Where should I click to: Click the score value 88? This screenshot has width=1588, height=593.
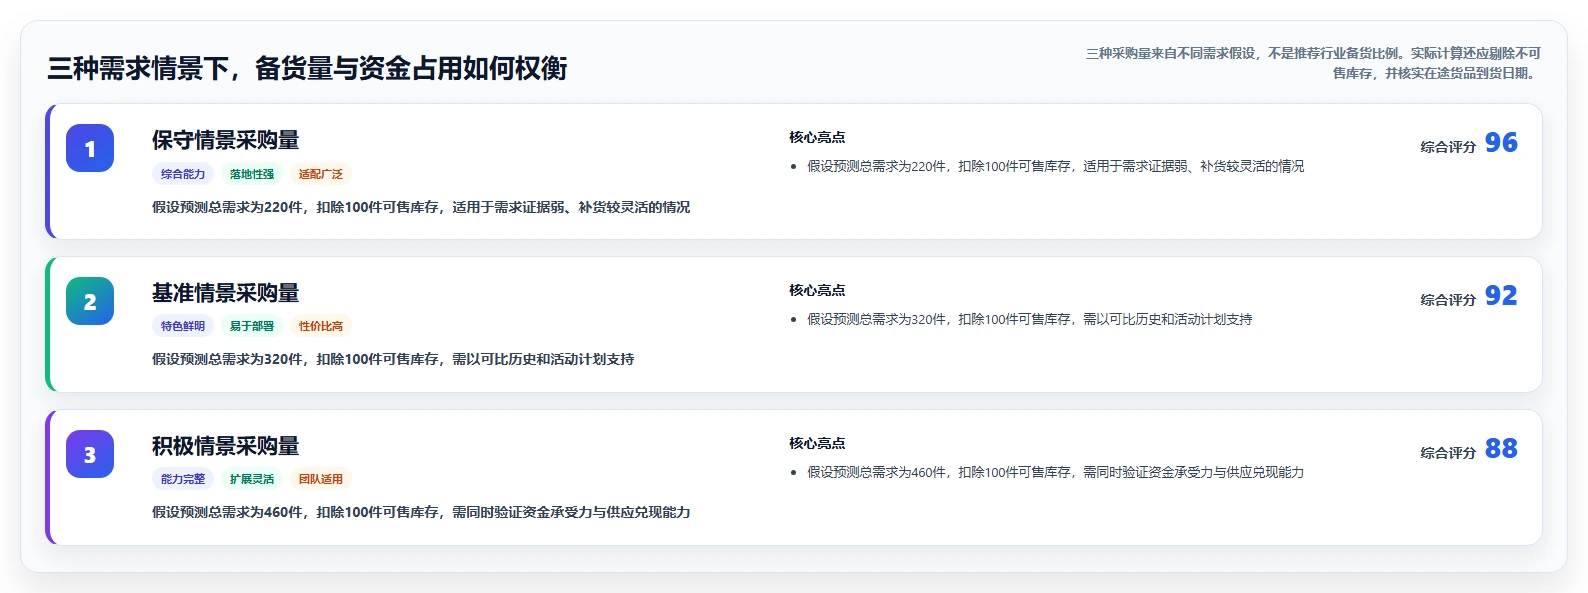[x=1501, y=449]
